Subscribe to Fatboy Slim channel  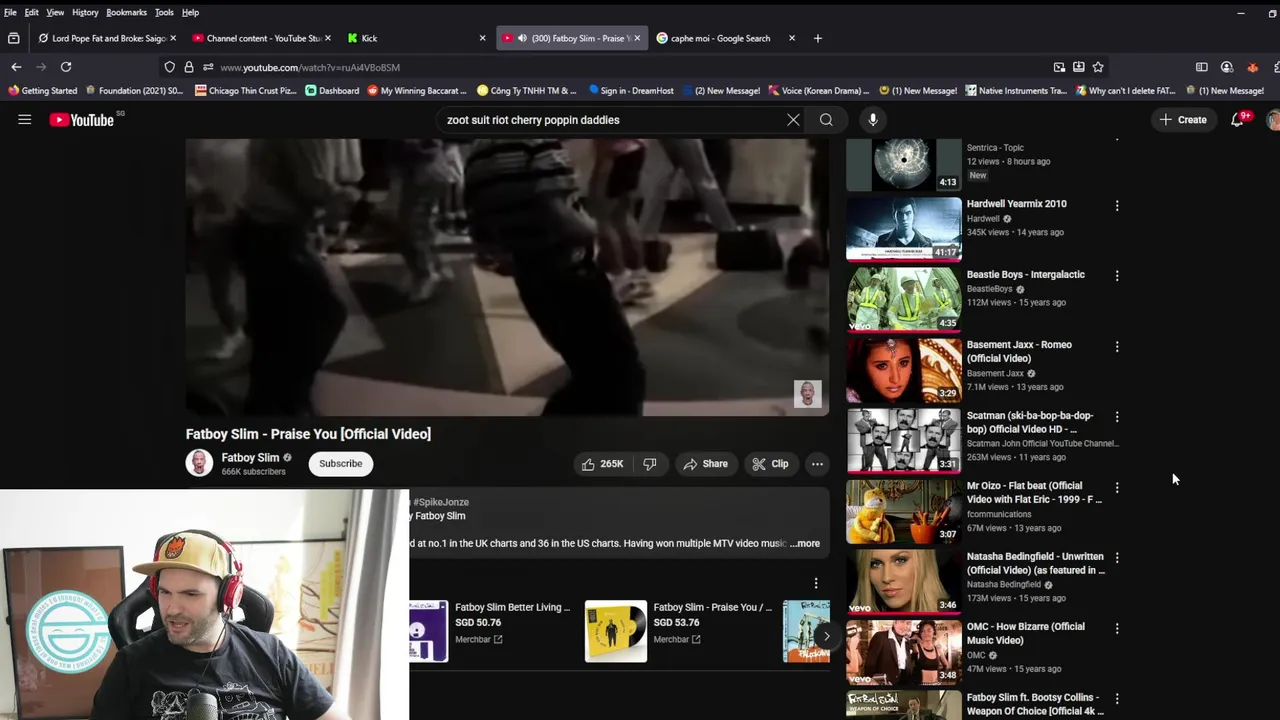(x=341, y=464)
